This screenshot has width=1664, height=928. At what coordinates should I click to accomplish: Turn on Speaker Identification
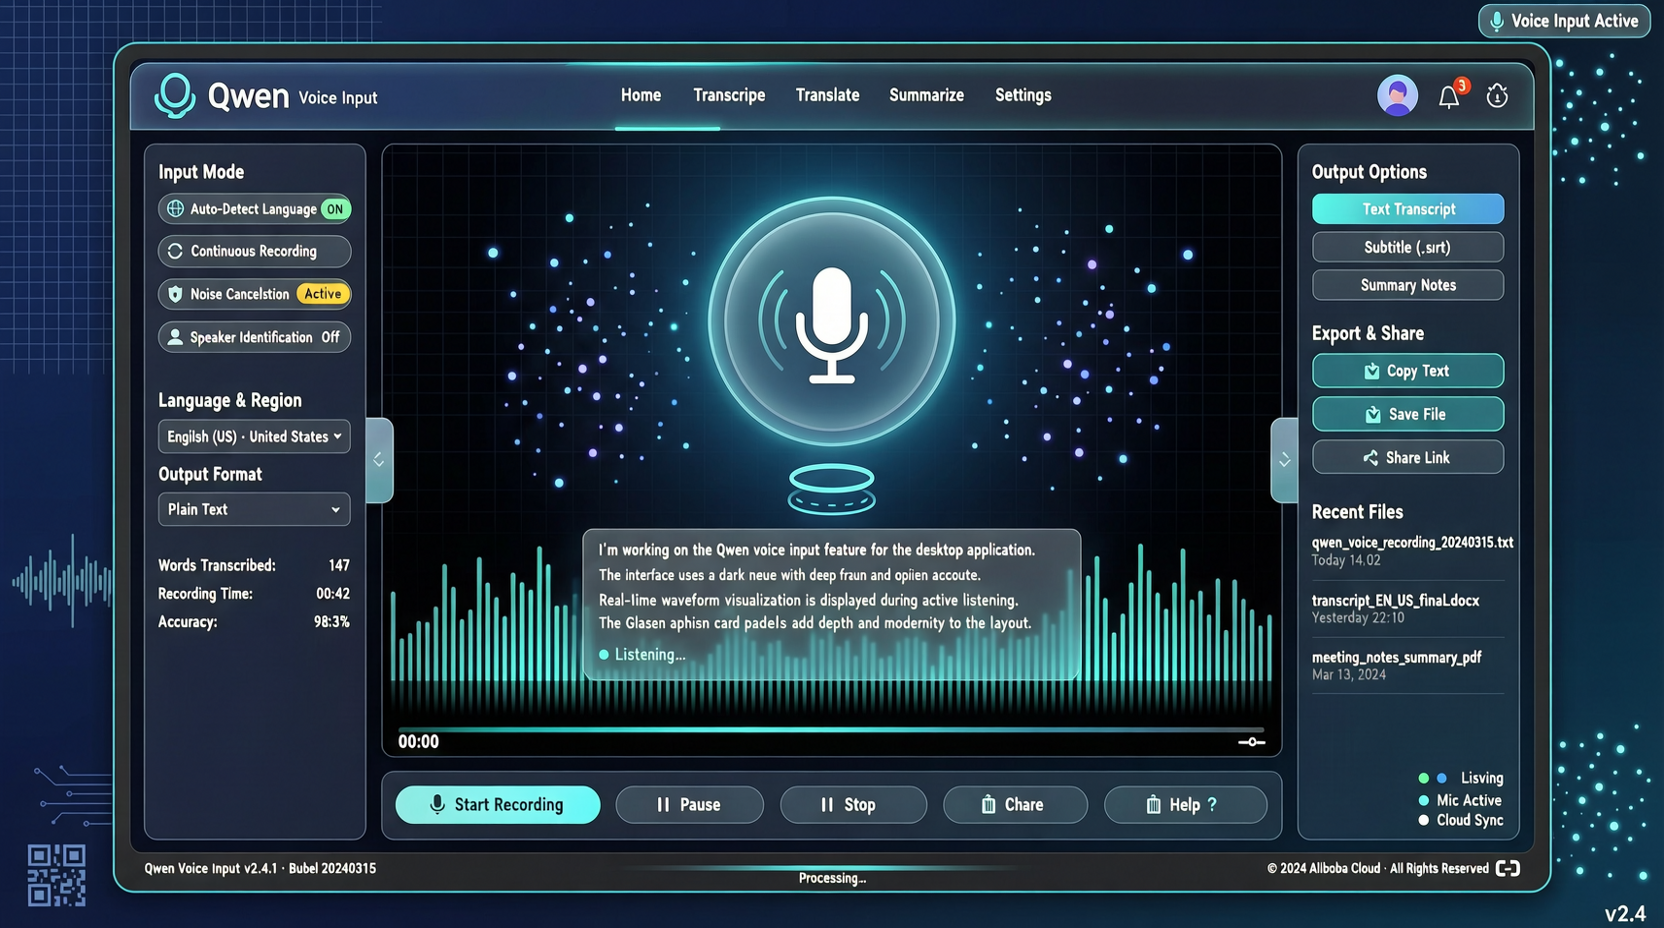[x=254, y=337]
